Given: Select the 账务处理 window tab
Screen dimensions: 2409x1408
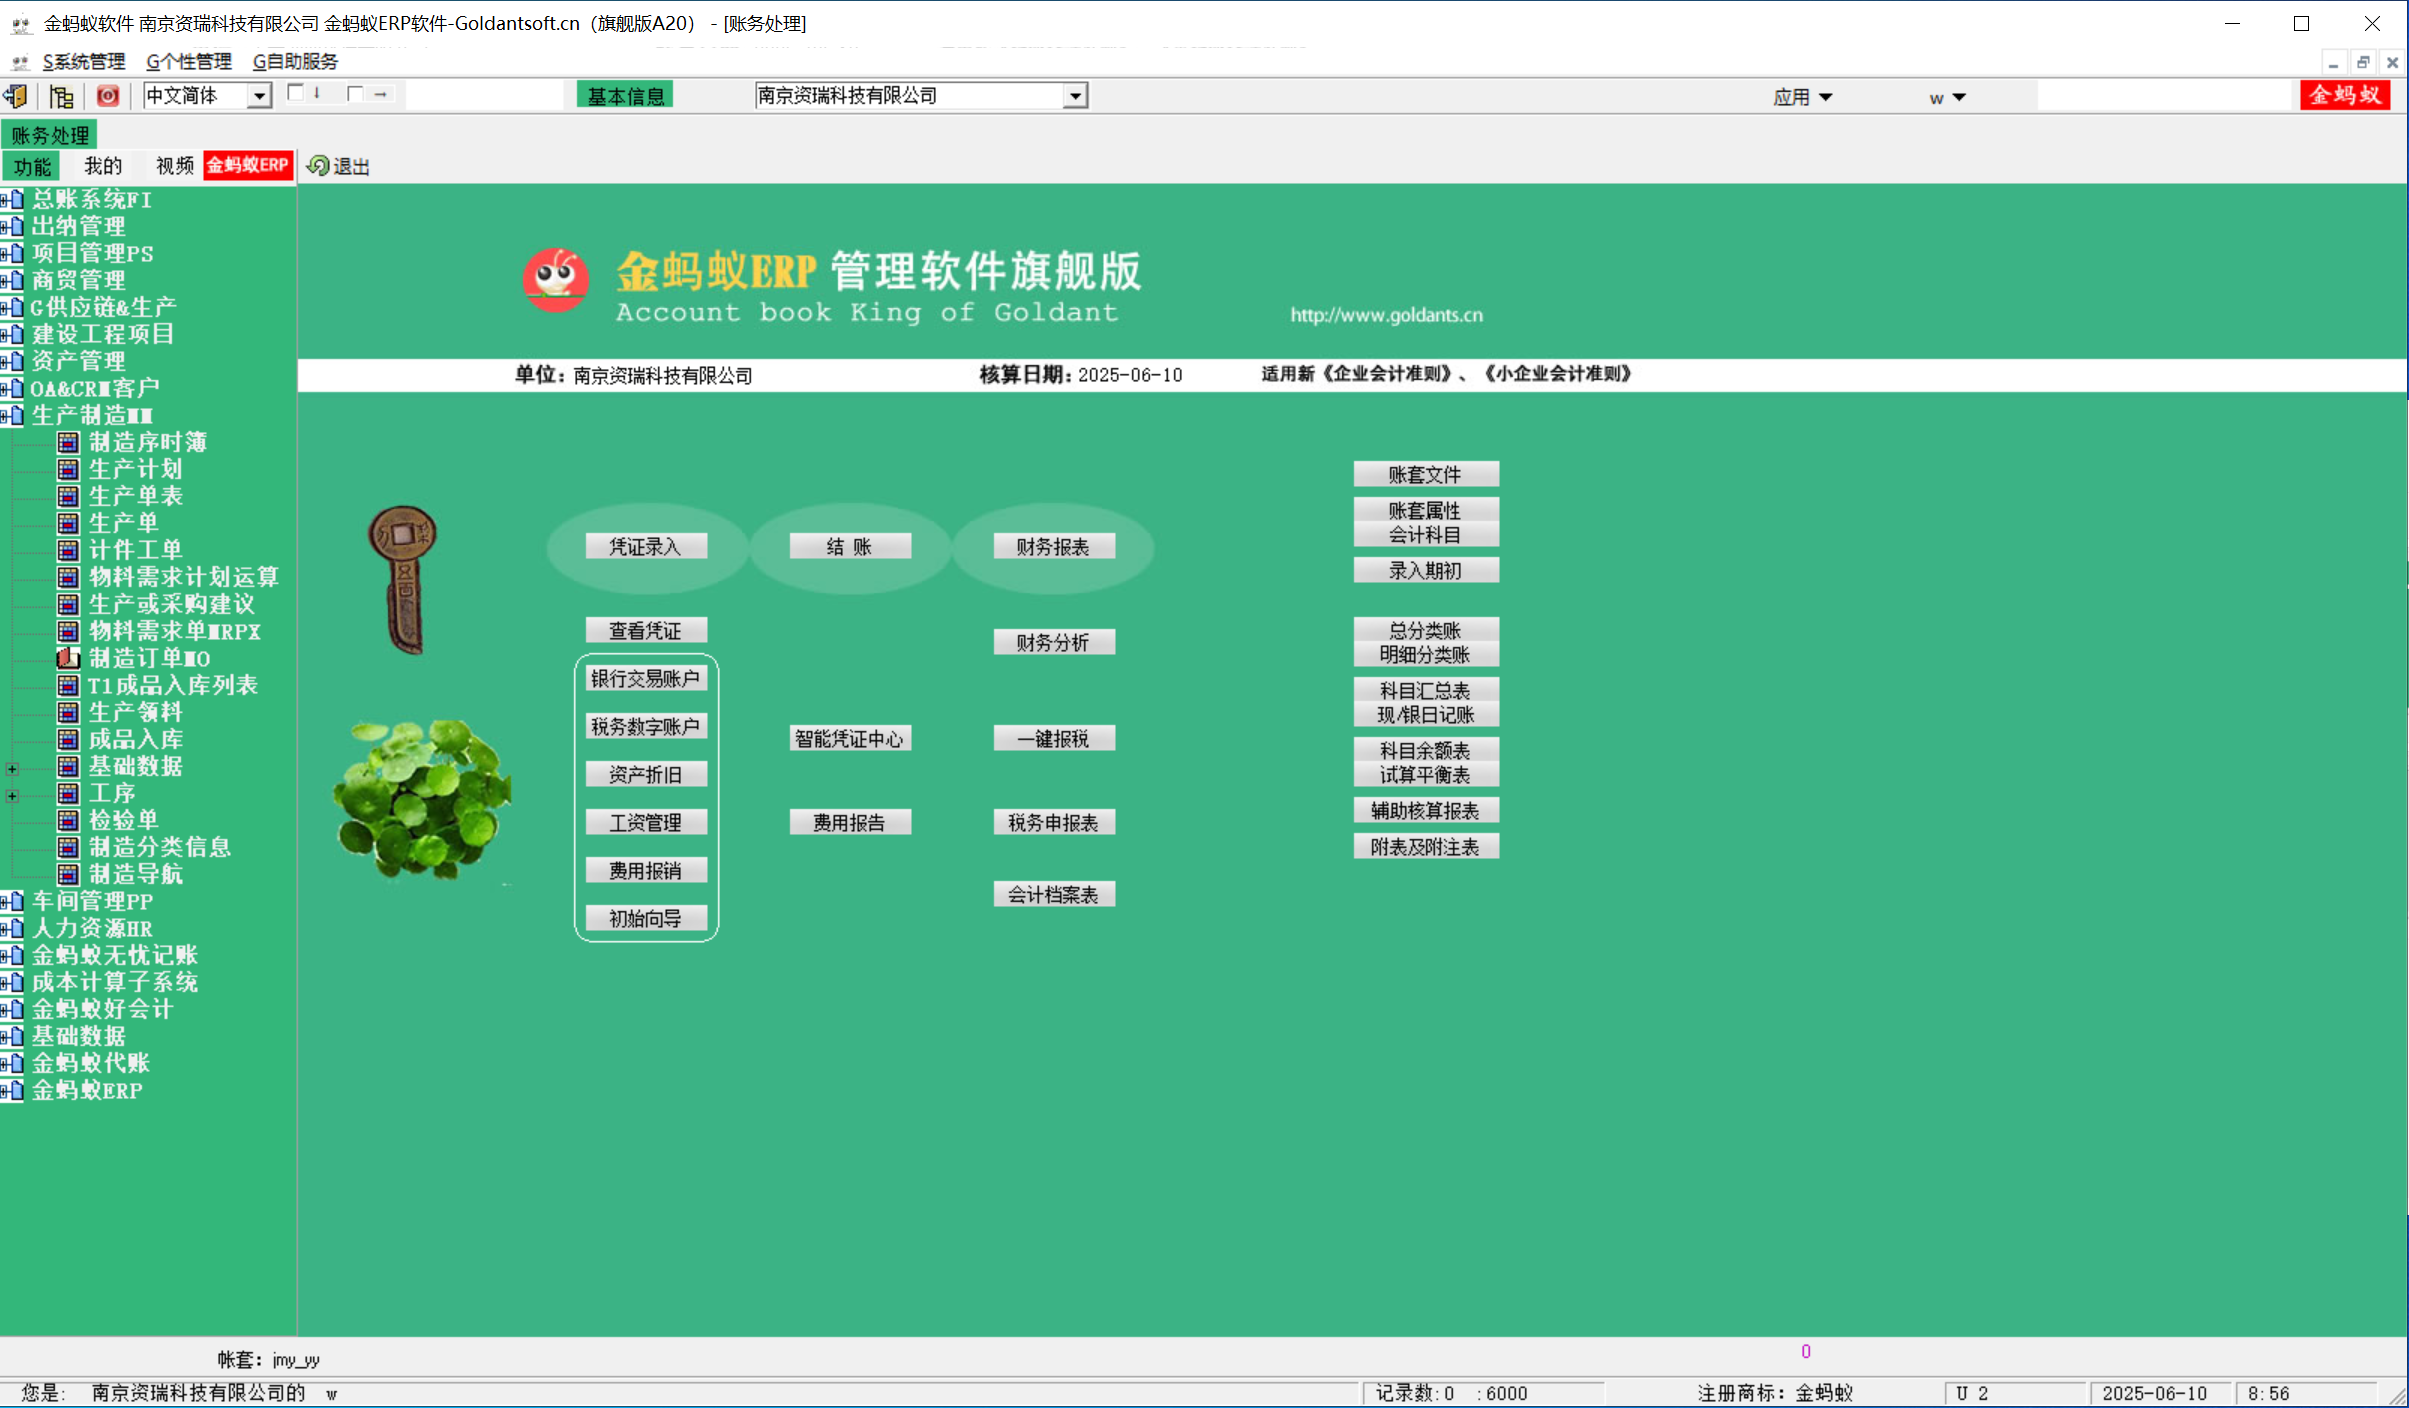Looking at the screenshot, I should [x=50, y=135].
